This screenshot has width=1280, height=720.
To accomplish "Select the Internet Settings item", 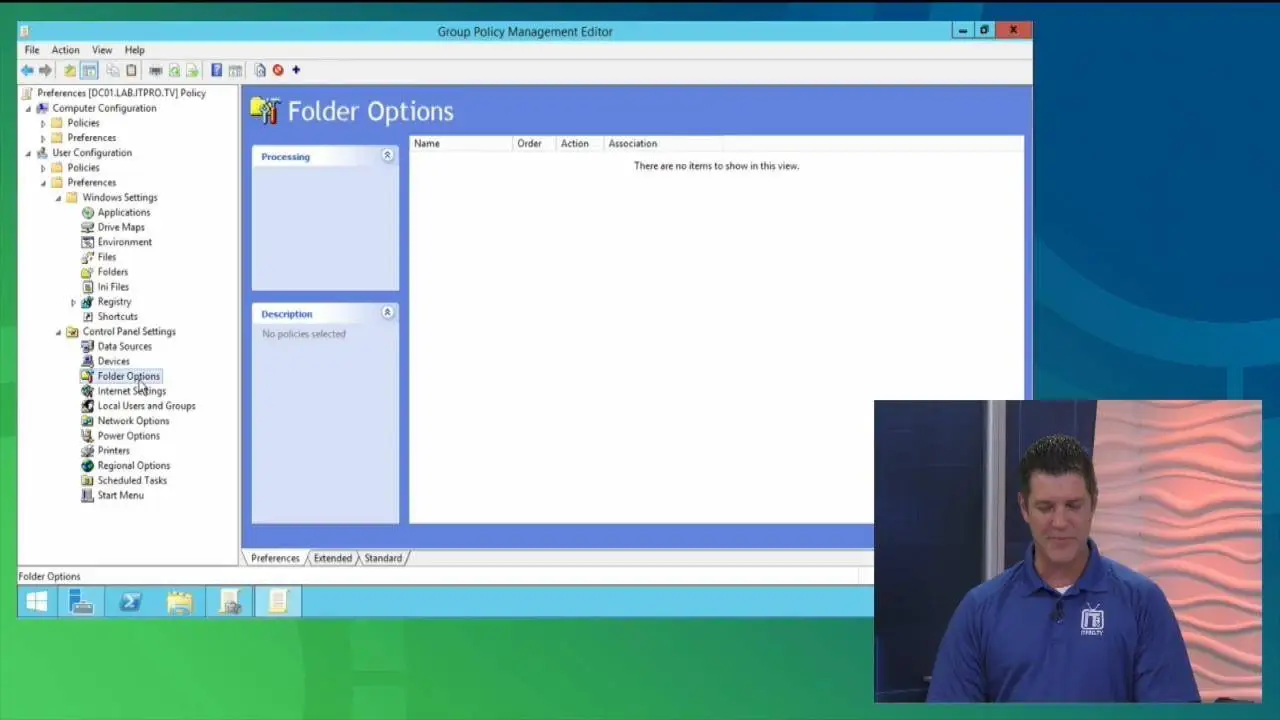I will tap(132, 391).
